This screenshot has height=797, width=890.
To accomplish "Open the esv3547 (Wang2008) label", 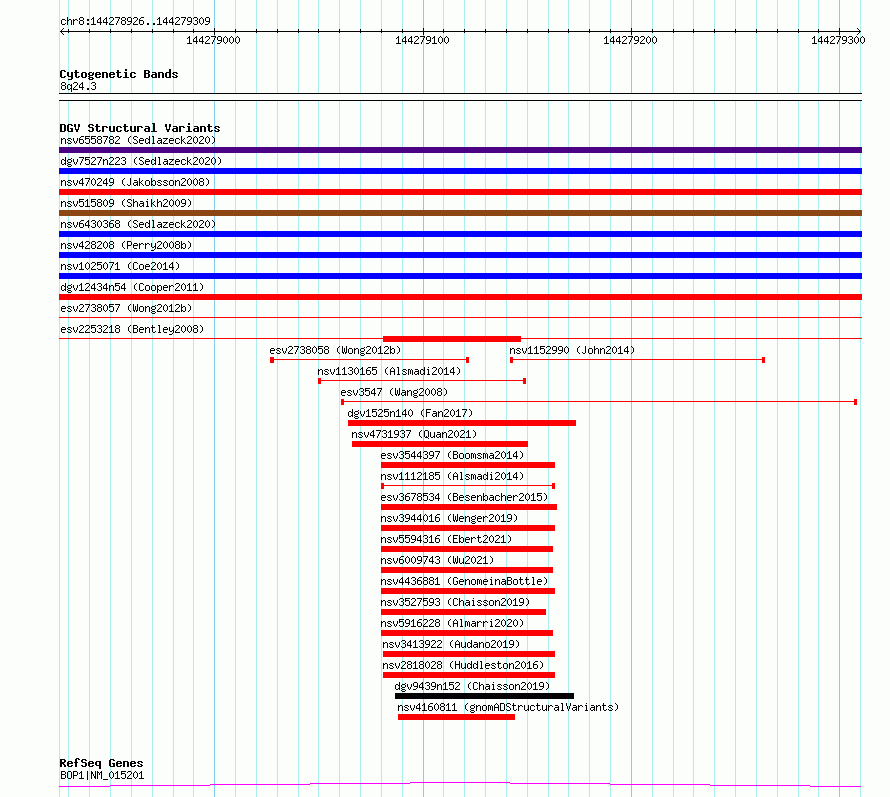I will (394, 392).
